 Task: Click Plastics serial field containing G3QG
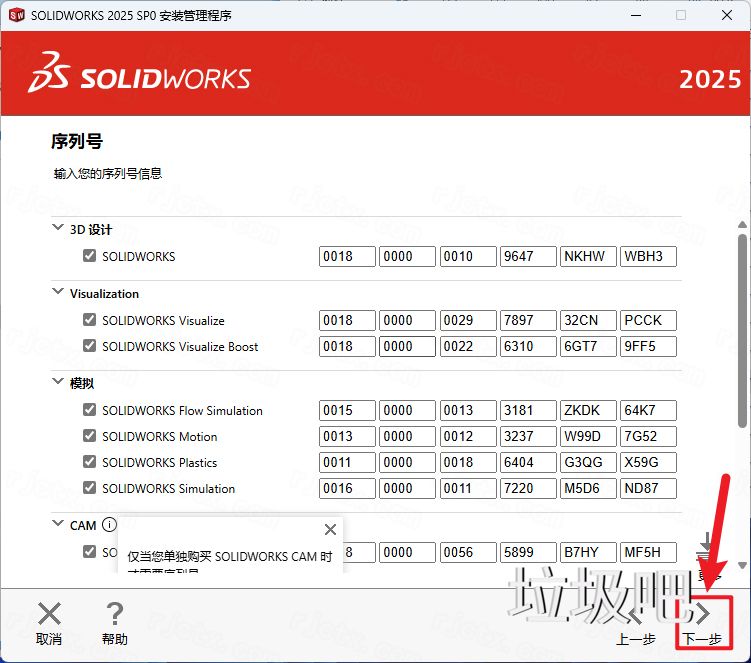pos(588,462)
